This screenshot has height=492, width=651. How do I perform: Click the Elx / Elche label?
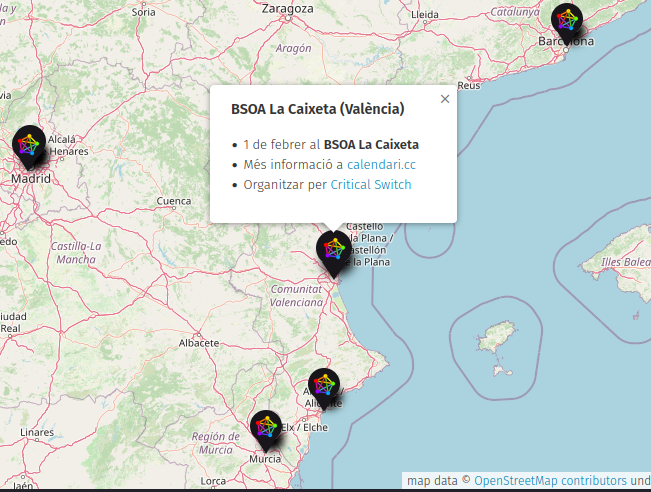305,427
